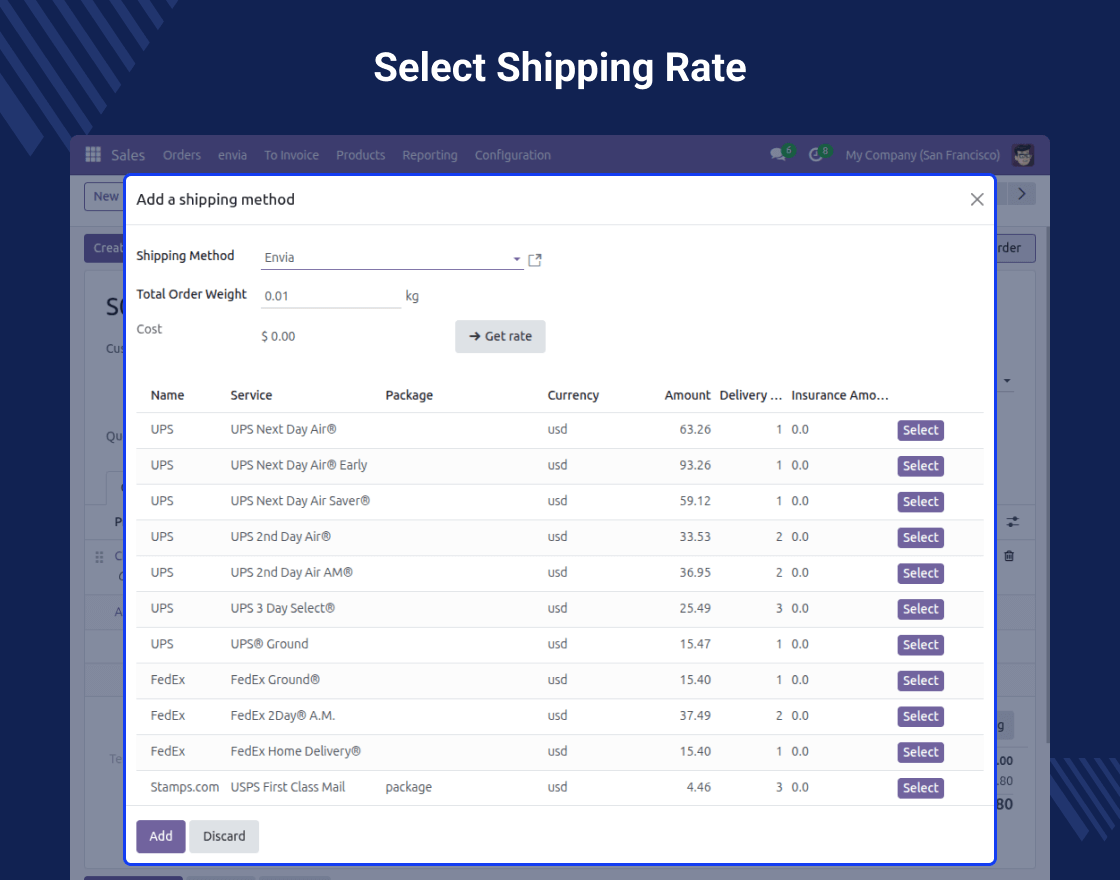Select UPS 2nd Day Air AM® rate
The height and width of the screenshot is (880, 1120).
pyautogui.click(x=920, y=573)
